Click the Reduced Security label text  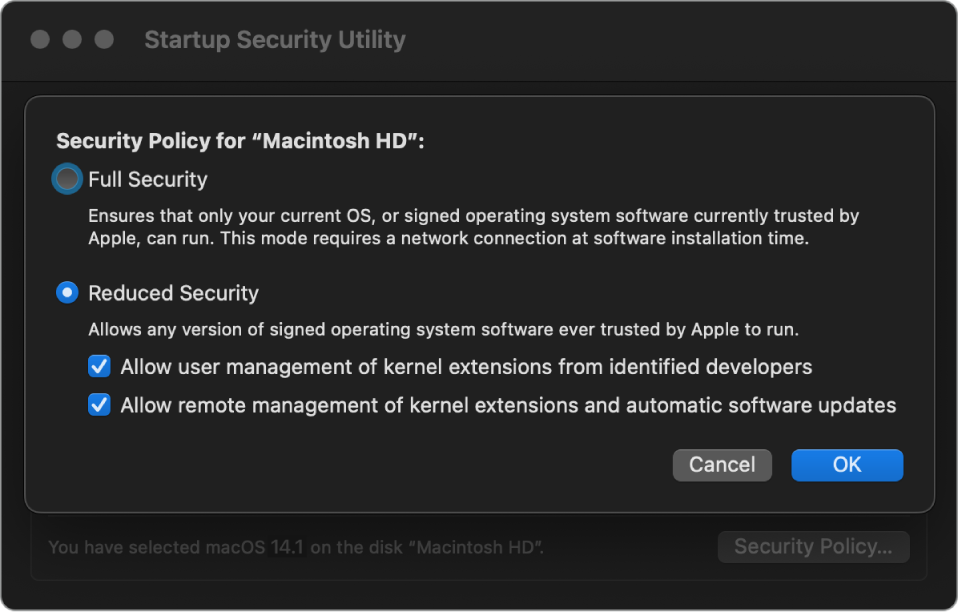173,293
